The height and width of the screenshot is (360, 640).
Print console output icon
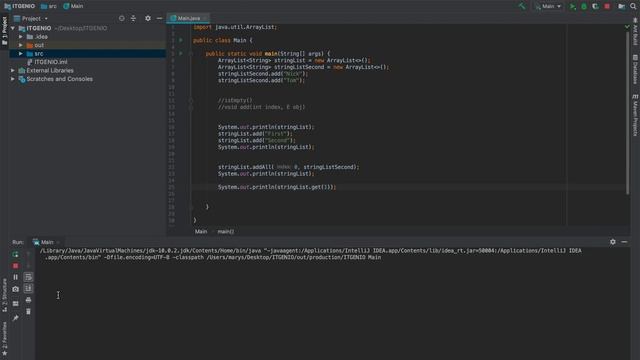[x=28, y=300]
